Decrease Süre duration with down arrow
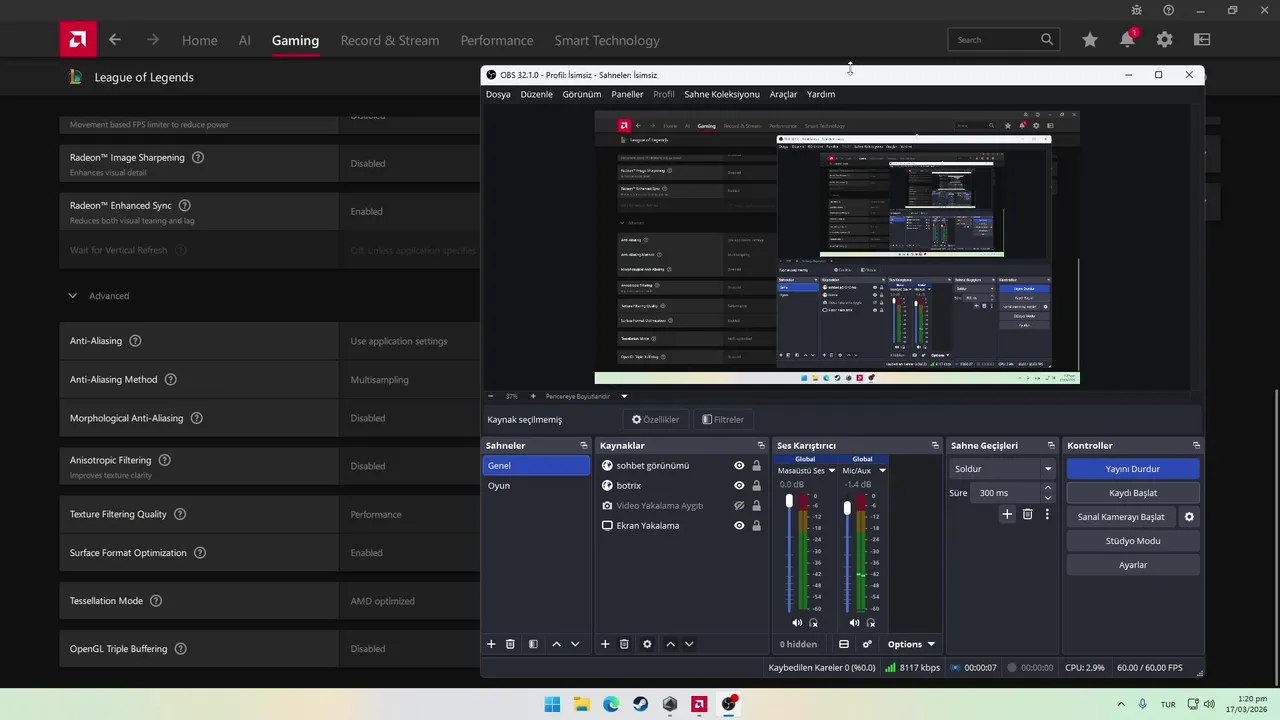This screenshot has width=1280, height=720. pyautogui.click(x=1048, y=497)
